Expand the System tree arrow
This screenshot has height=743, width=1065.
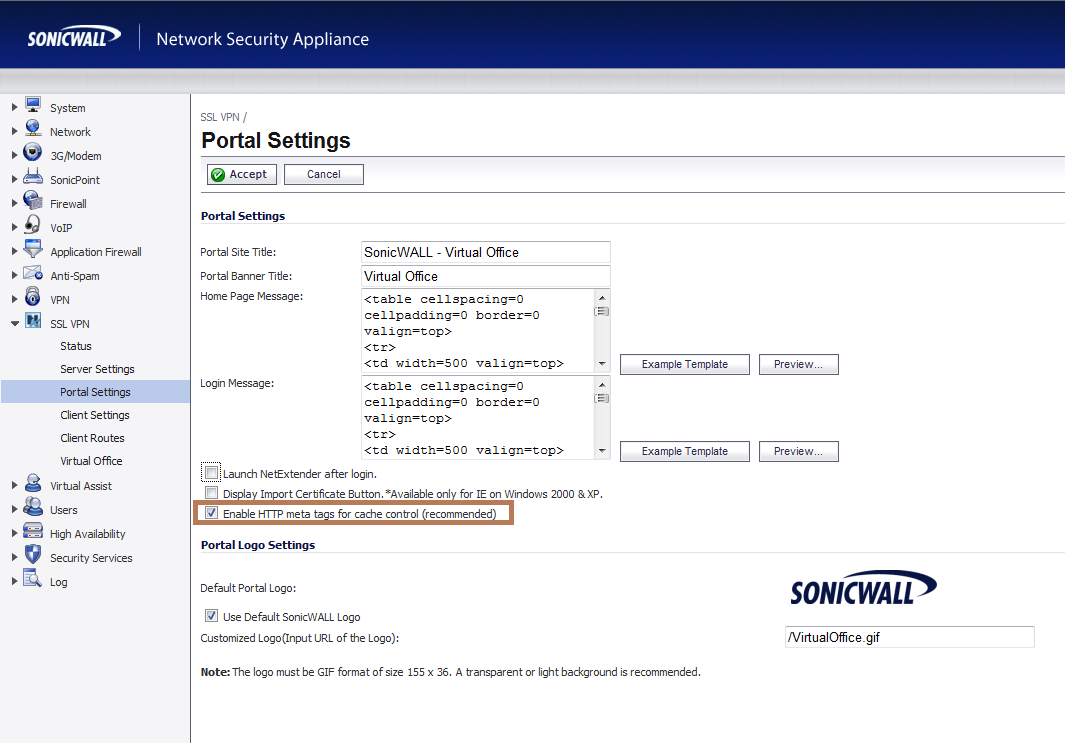tap(14, 107)
